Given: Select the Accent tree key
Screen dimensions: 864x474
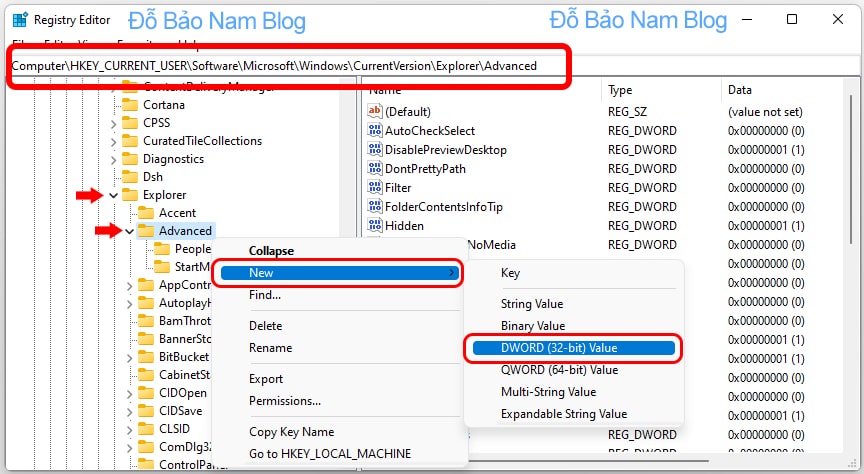Looking at the screenshot, I should pyautogui.click(x=177, y=213).
